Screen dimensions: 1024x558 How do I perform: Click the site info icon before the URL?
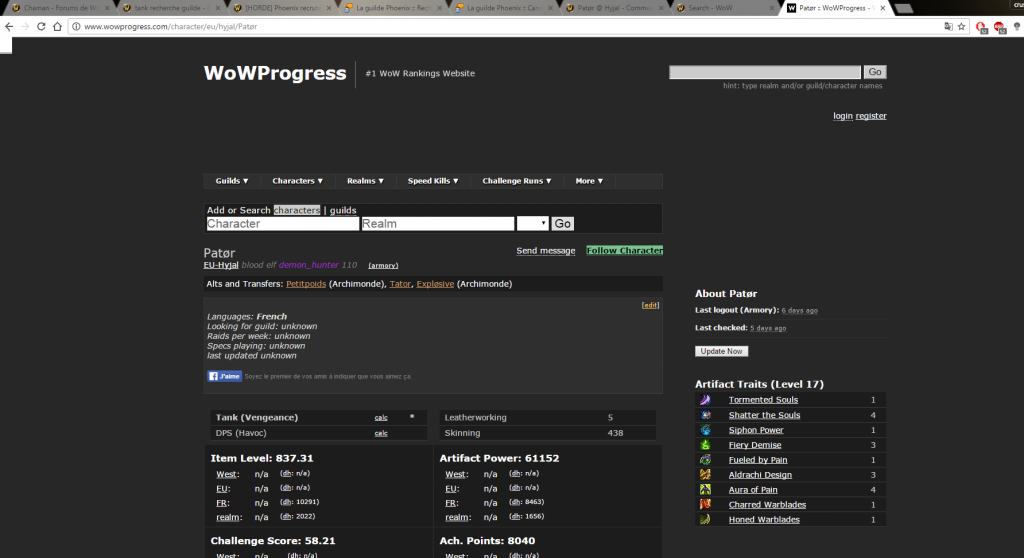tap(76, 27)
